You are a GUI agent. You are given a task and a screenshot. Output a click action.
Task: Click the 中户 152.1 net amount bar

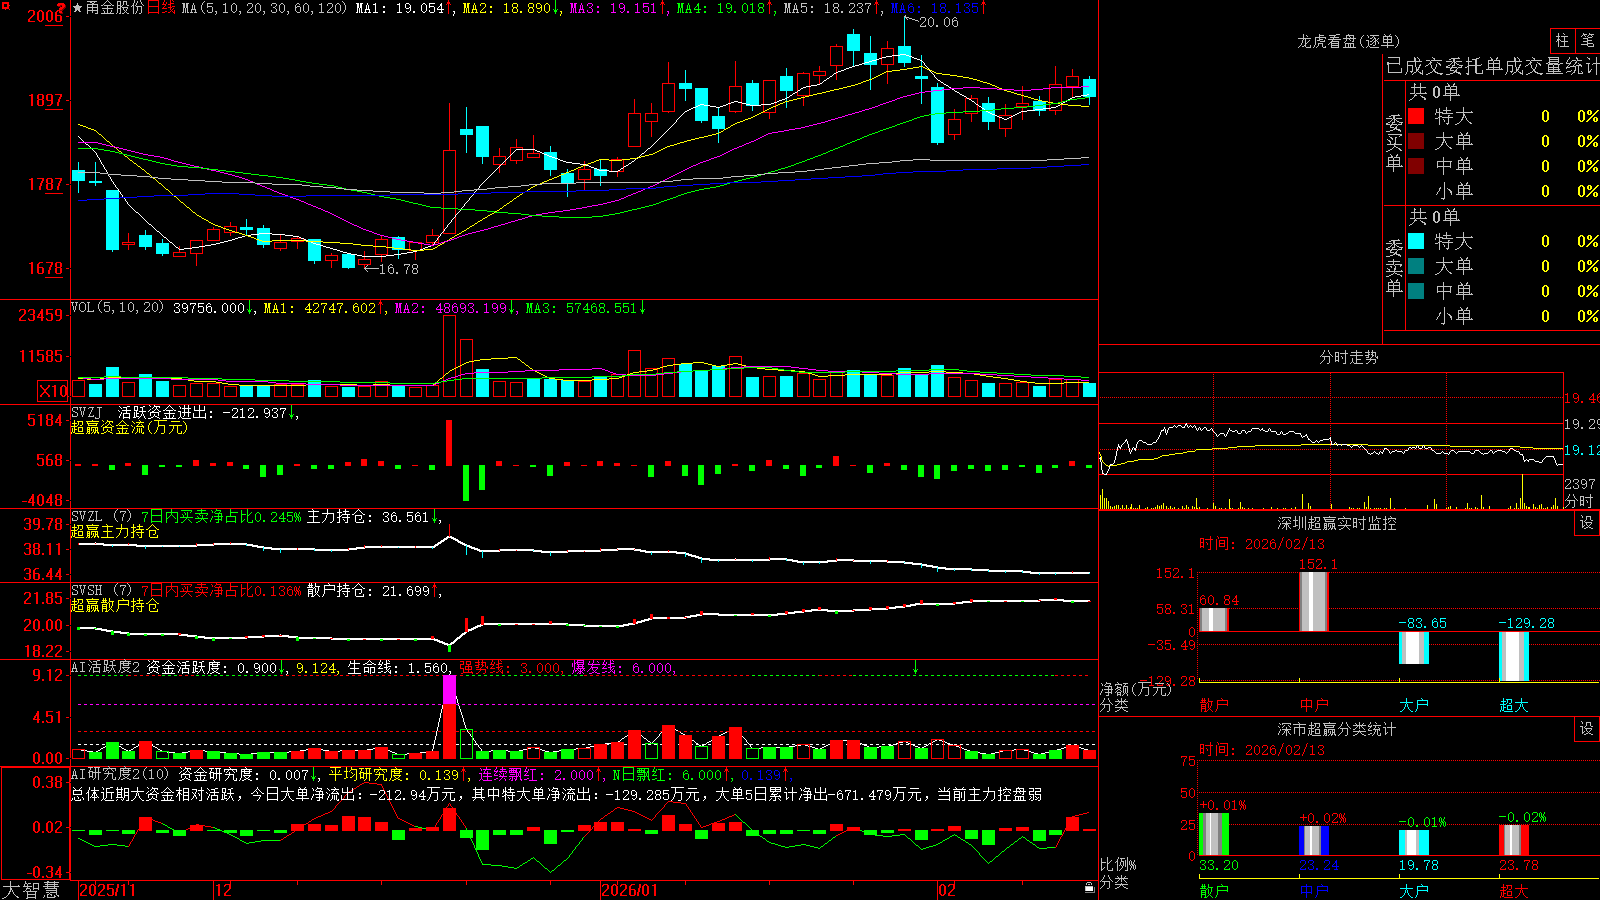pos(1314,602)
